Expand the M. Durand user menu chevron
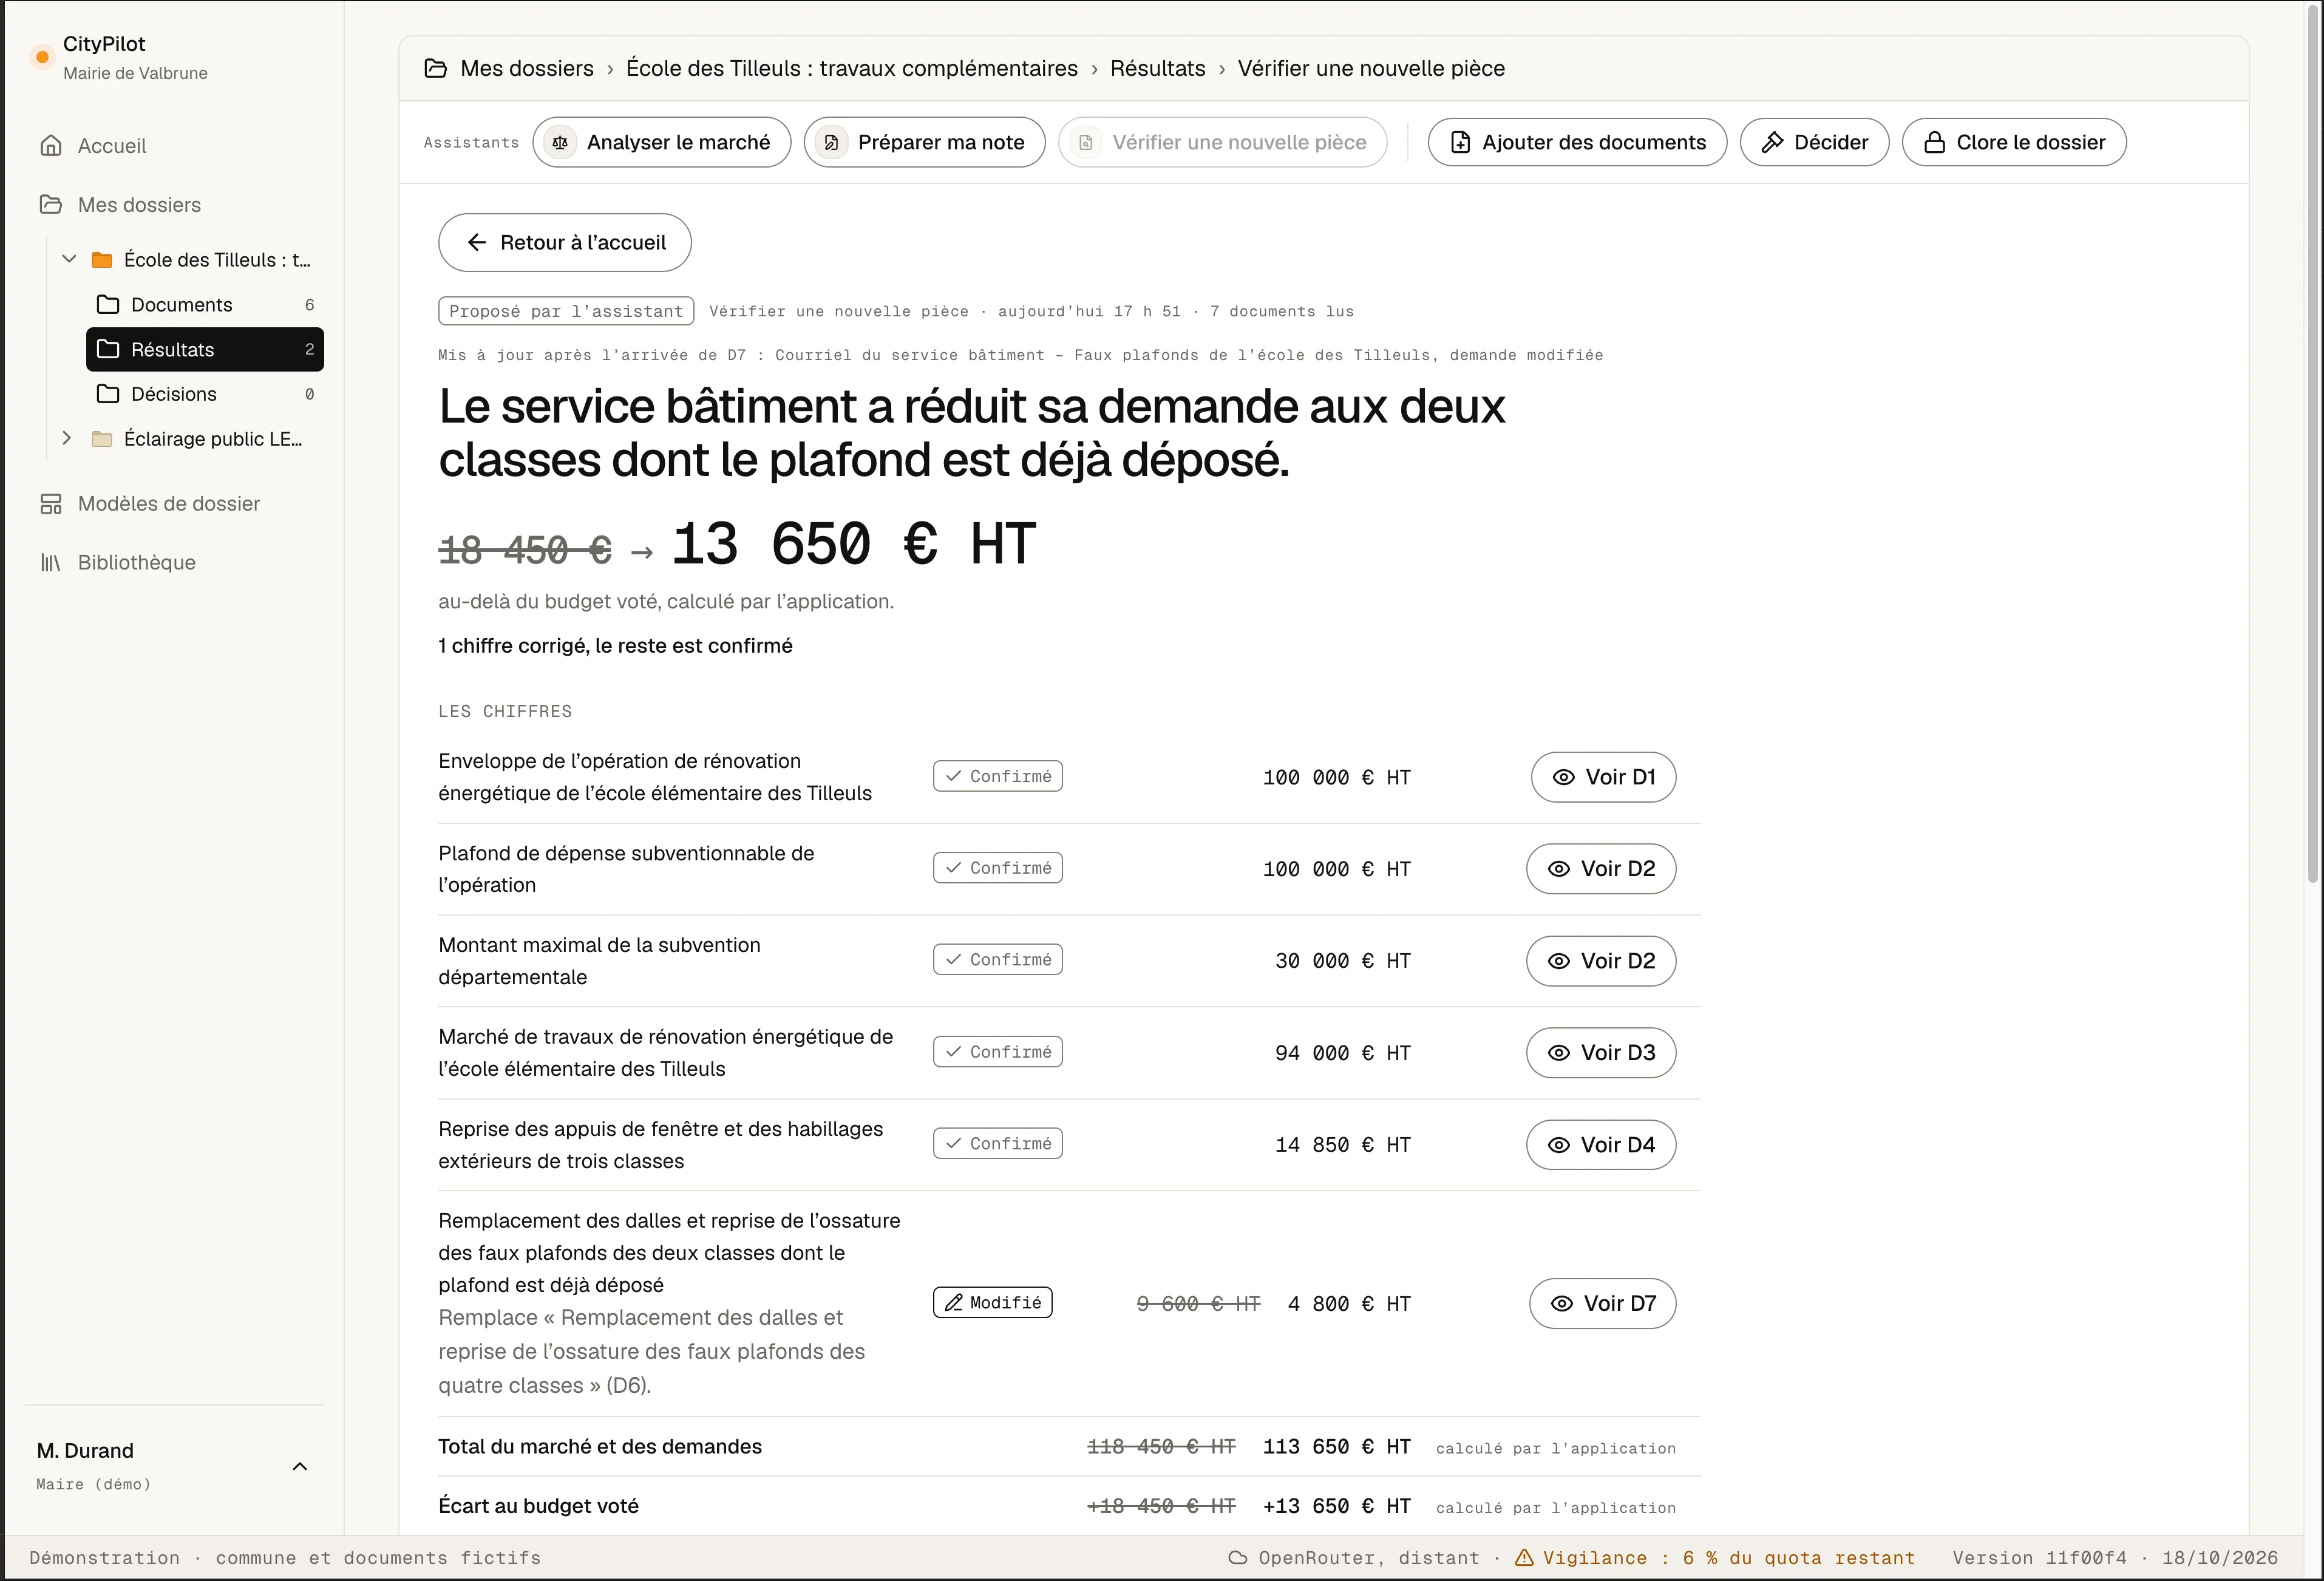This screenshot has height=1581, width=2324. pyautogui.click(x=299, y=1466)
